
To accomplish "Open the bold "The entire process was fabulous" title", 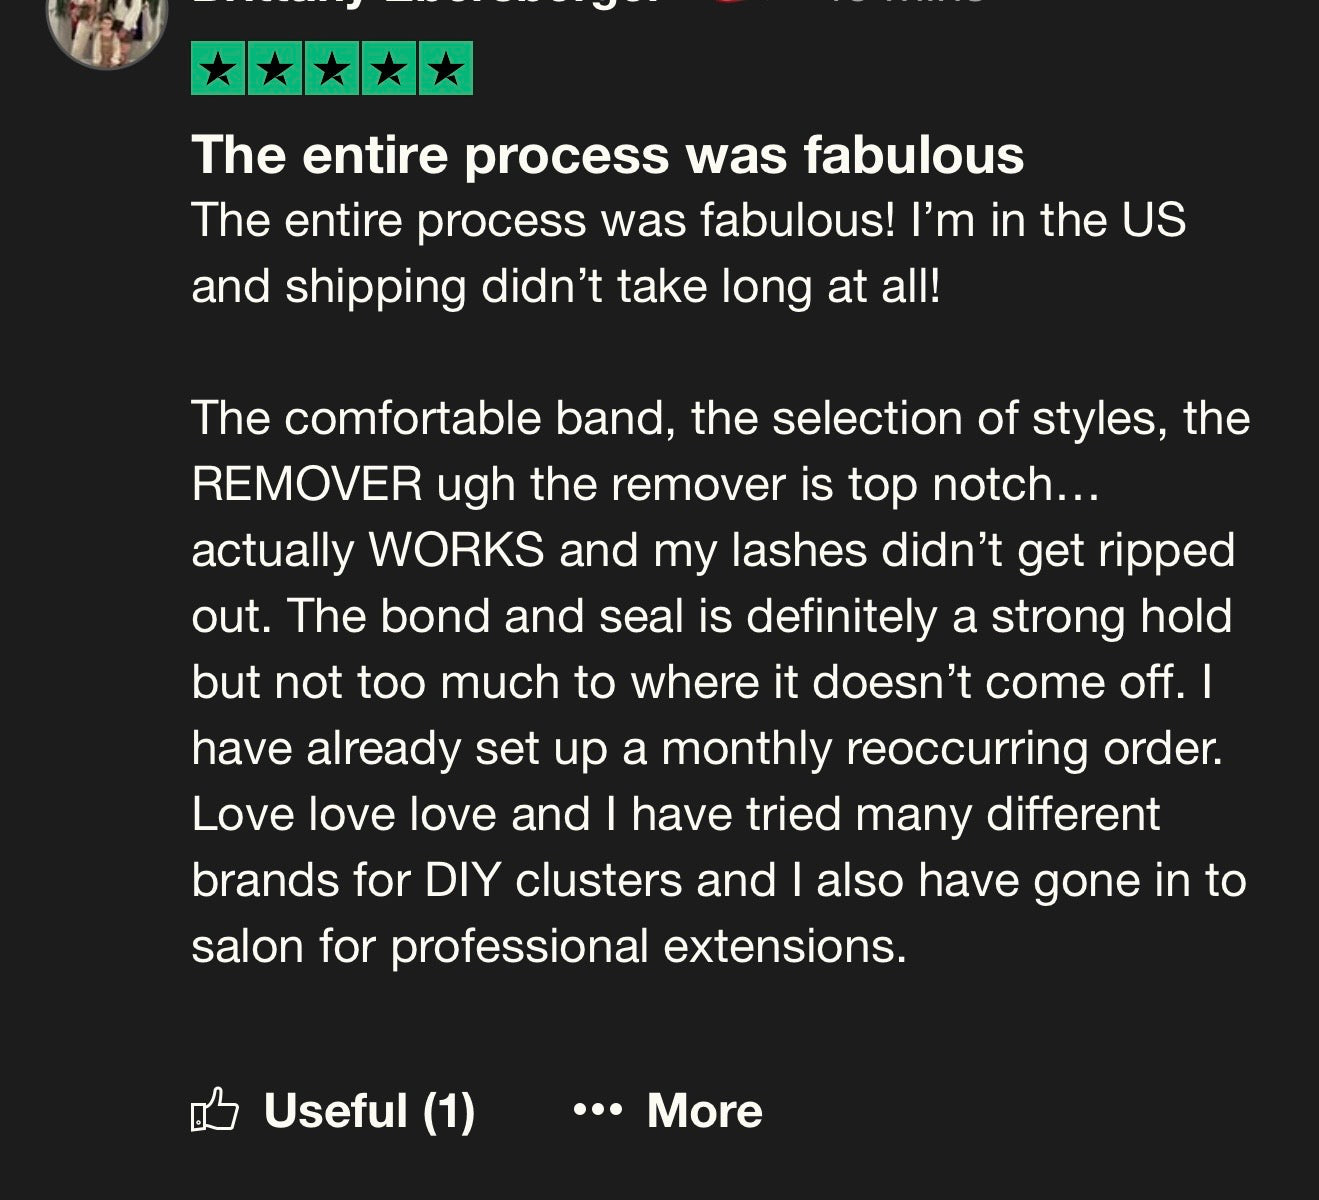I will click(607, 155).
